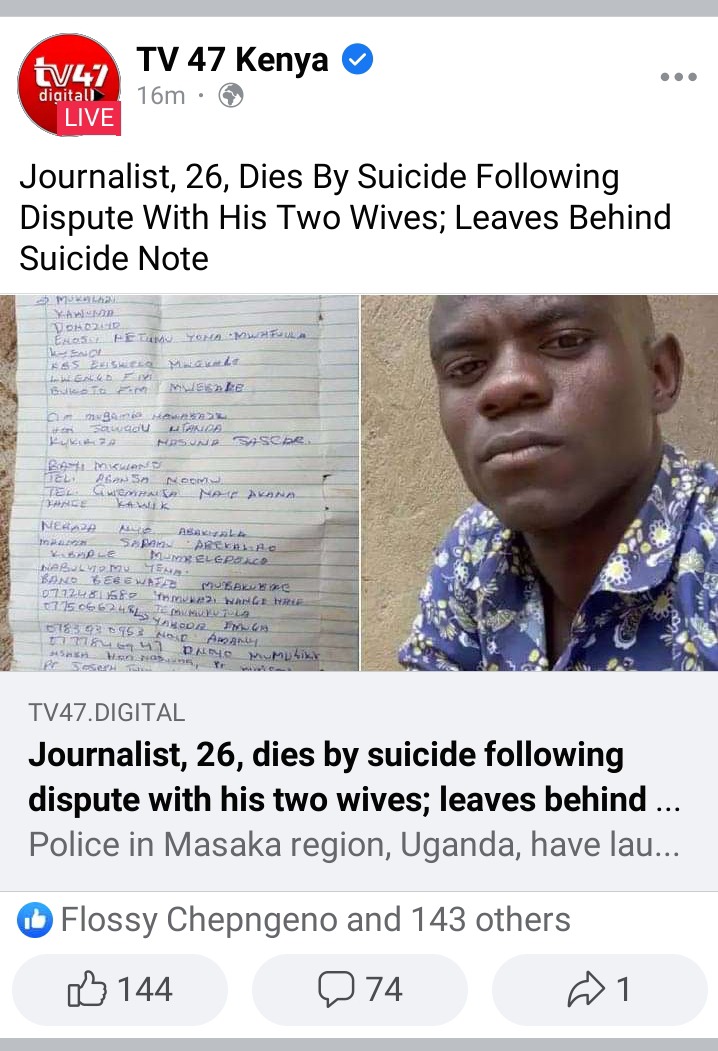Like the post with thumbs-up button
This screenshot has height=1051, width=718.
(120, 989)
